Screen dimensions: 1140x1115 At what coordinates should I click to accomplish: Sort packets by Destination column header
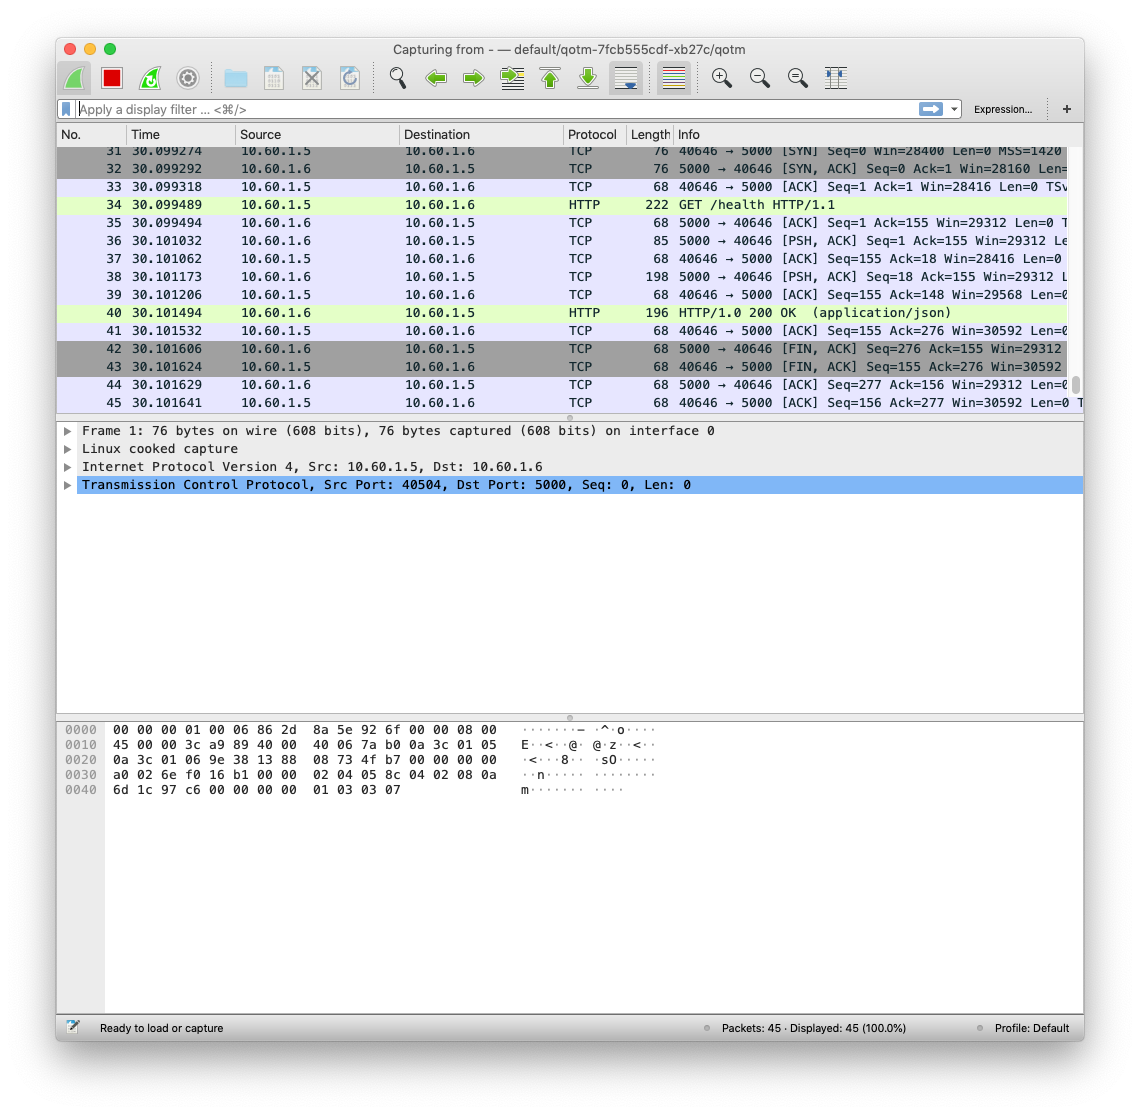[x=481, y=134]
